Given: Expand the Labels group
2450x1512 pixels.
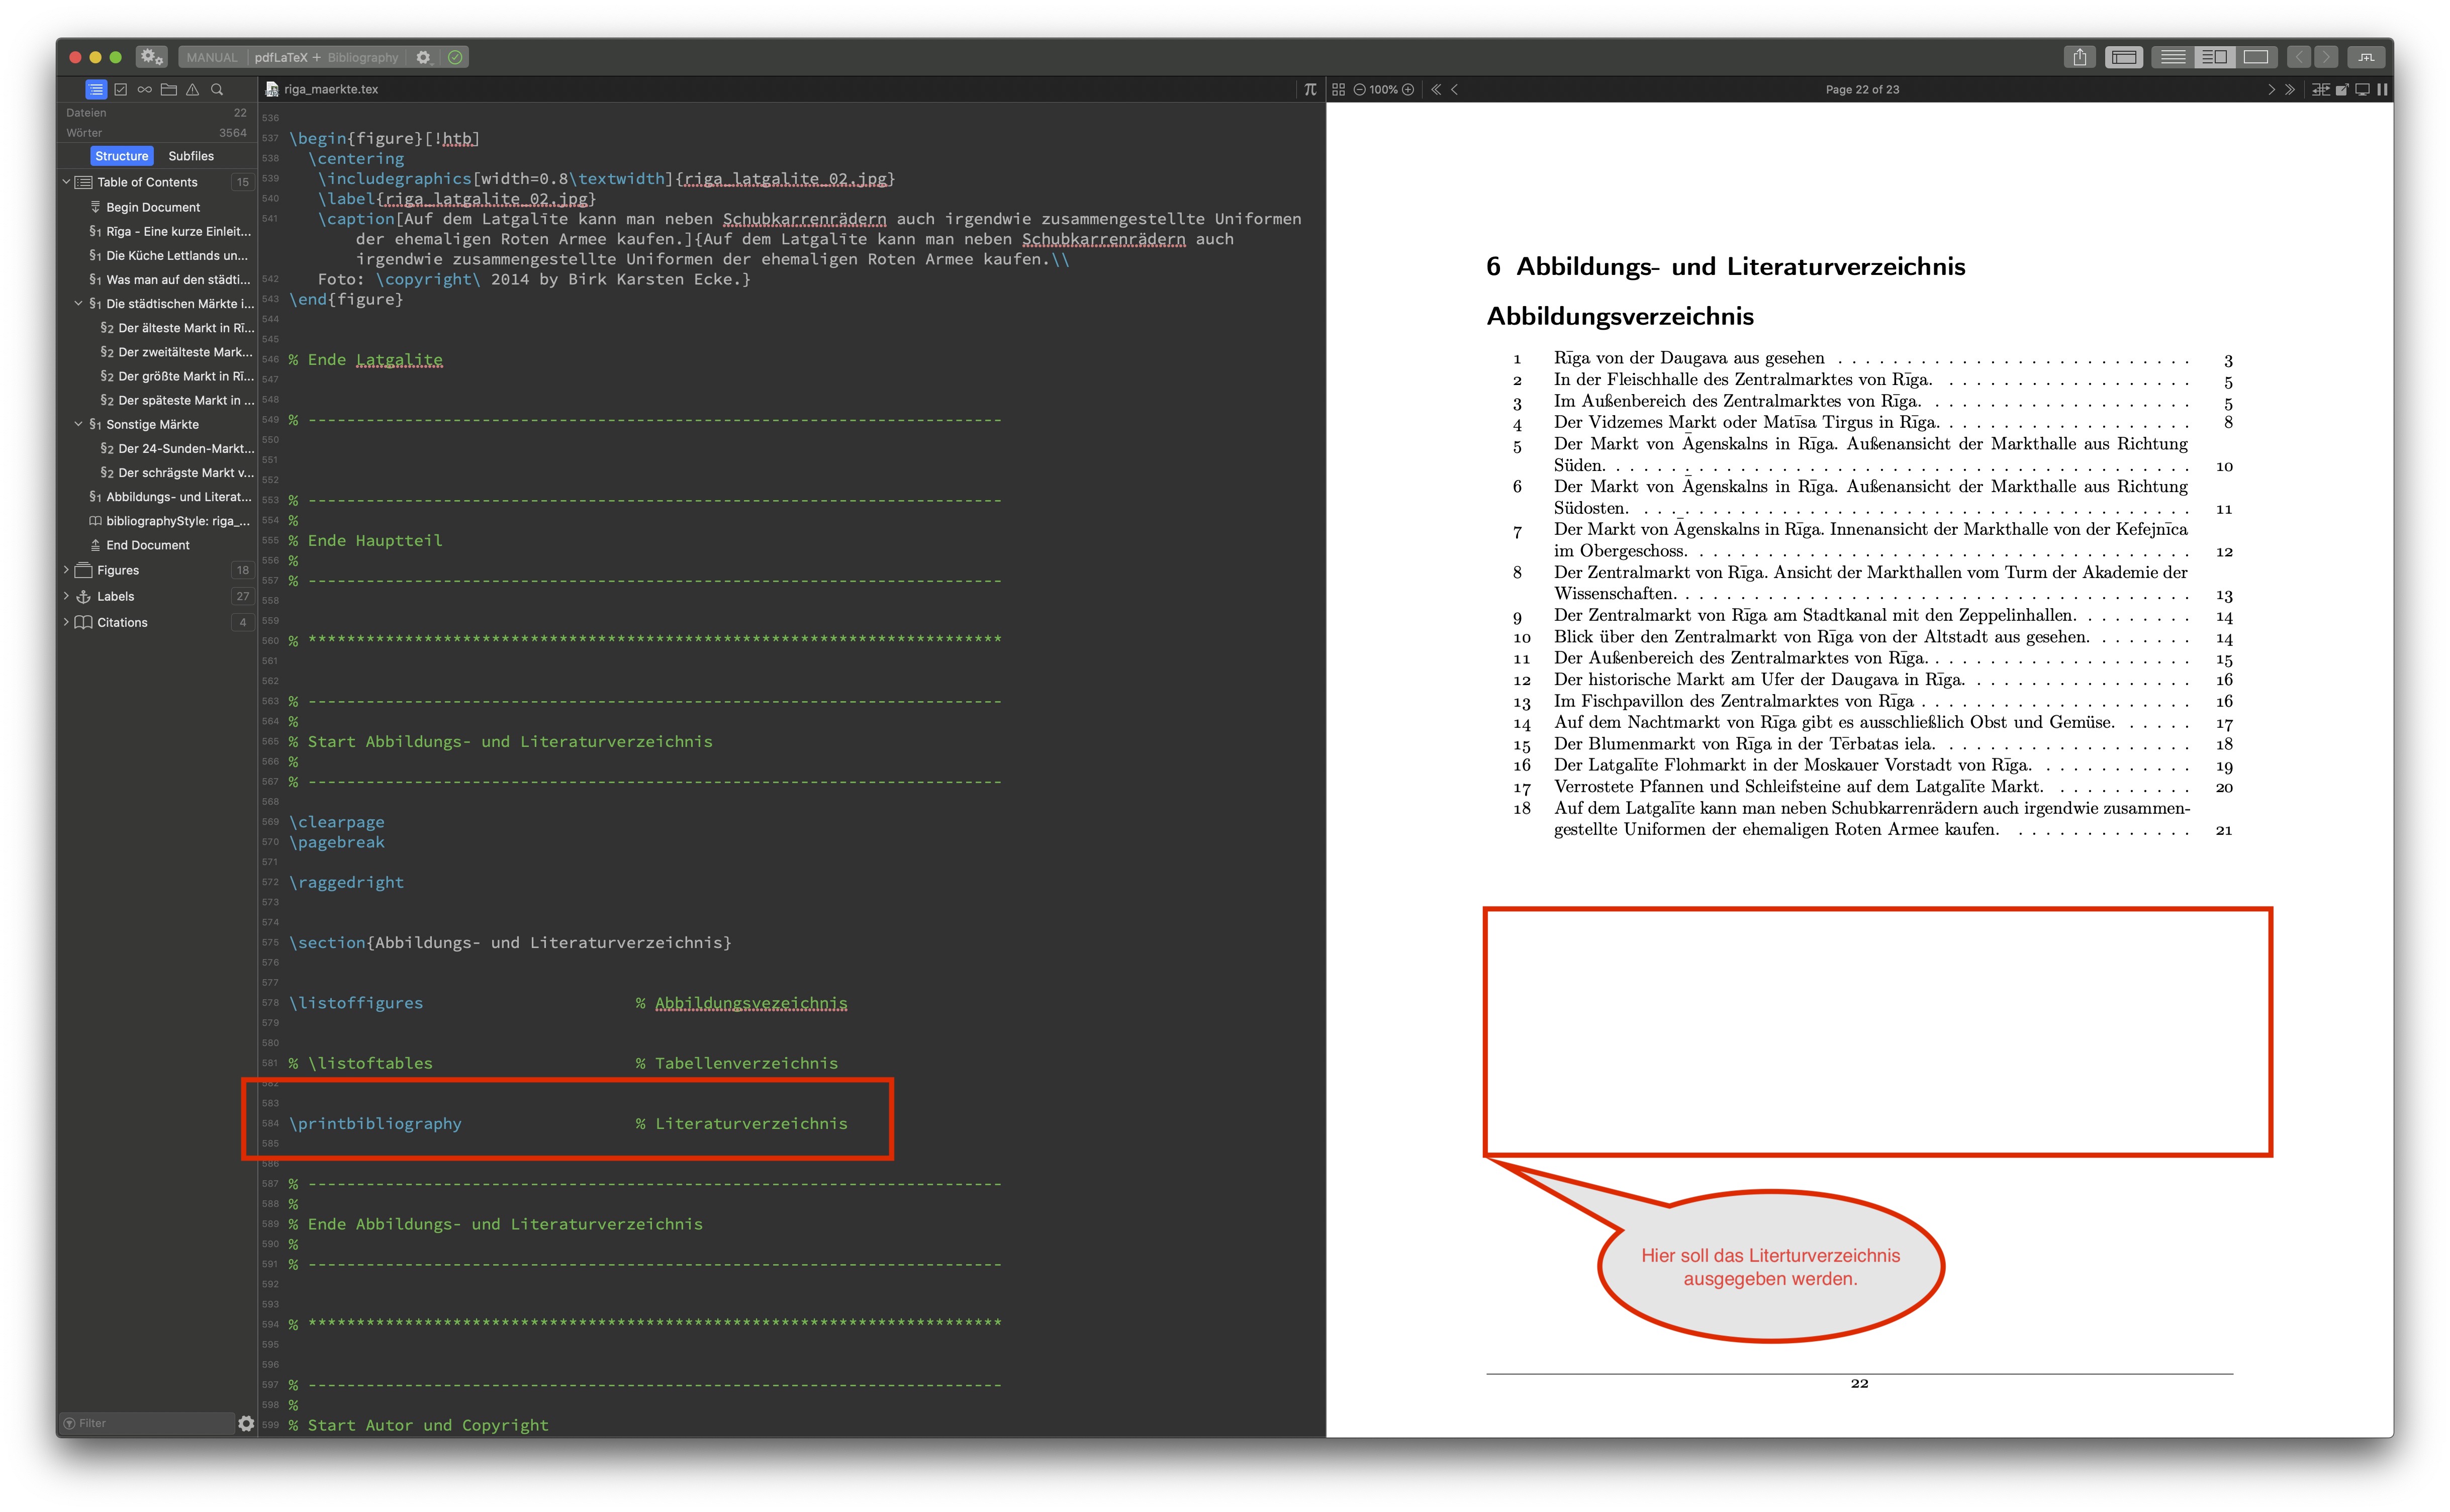Looking at the screenshot, I should (x=67, y=596).
